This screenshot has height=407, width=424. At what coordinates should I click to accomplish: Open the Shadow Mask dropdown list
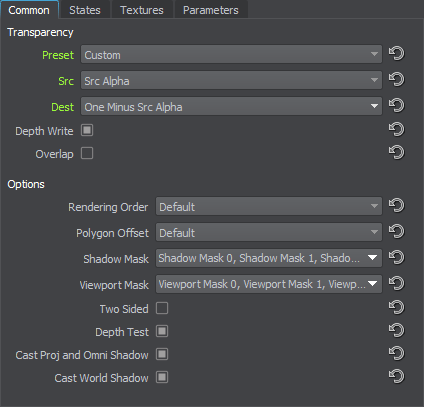[x=269, y=258]
